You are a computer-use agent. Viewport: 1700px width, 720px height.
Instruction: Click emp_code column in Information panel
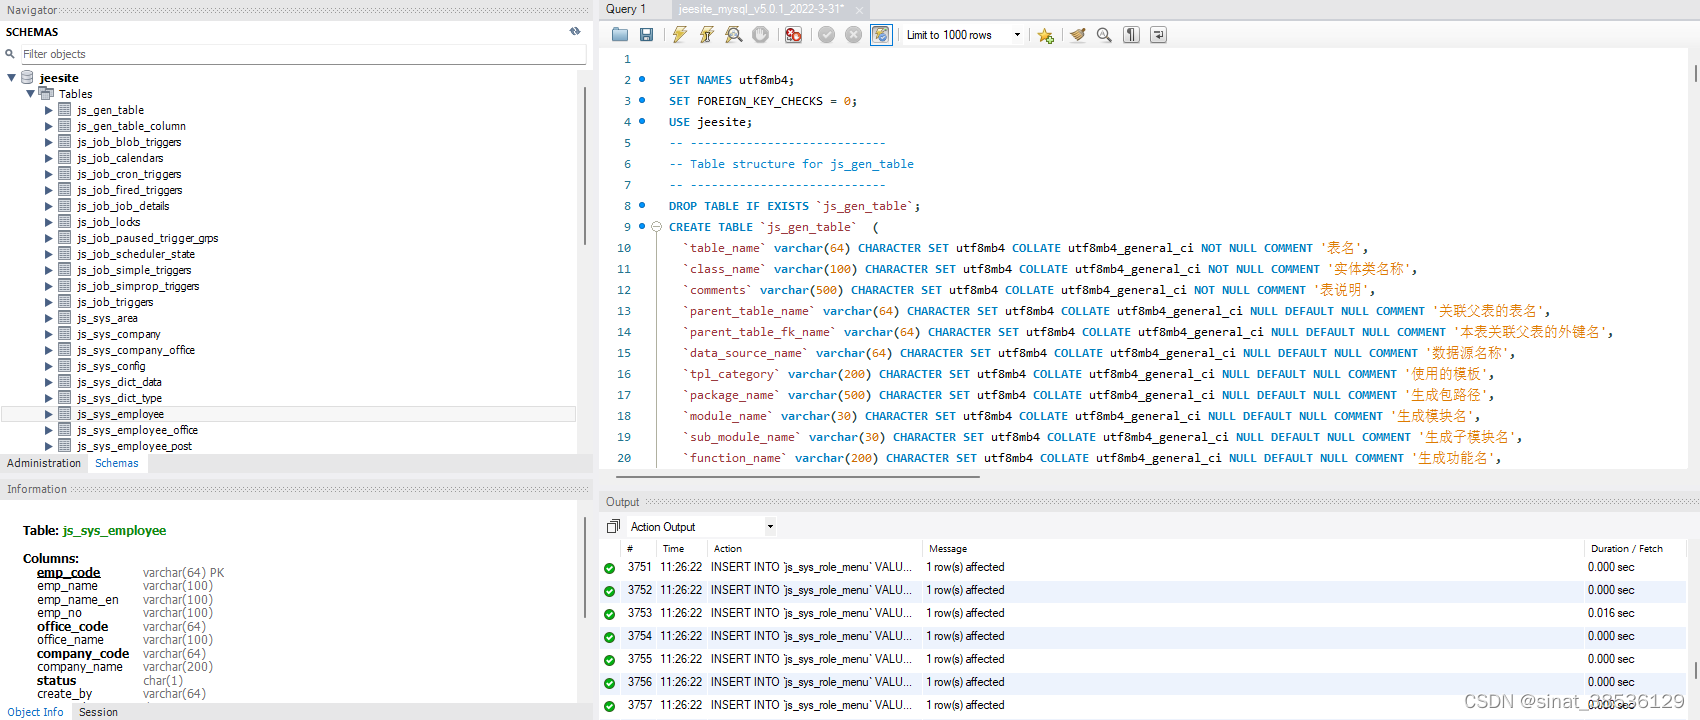click(69, 573)
